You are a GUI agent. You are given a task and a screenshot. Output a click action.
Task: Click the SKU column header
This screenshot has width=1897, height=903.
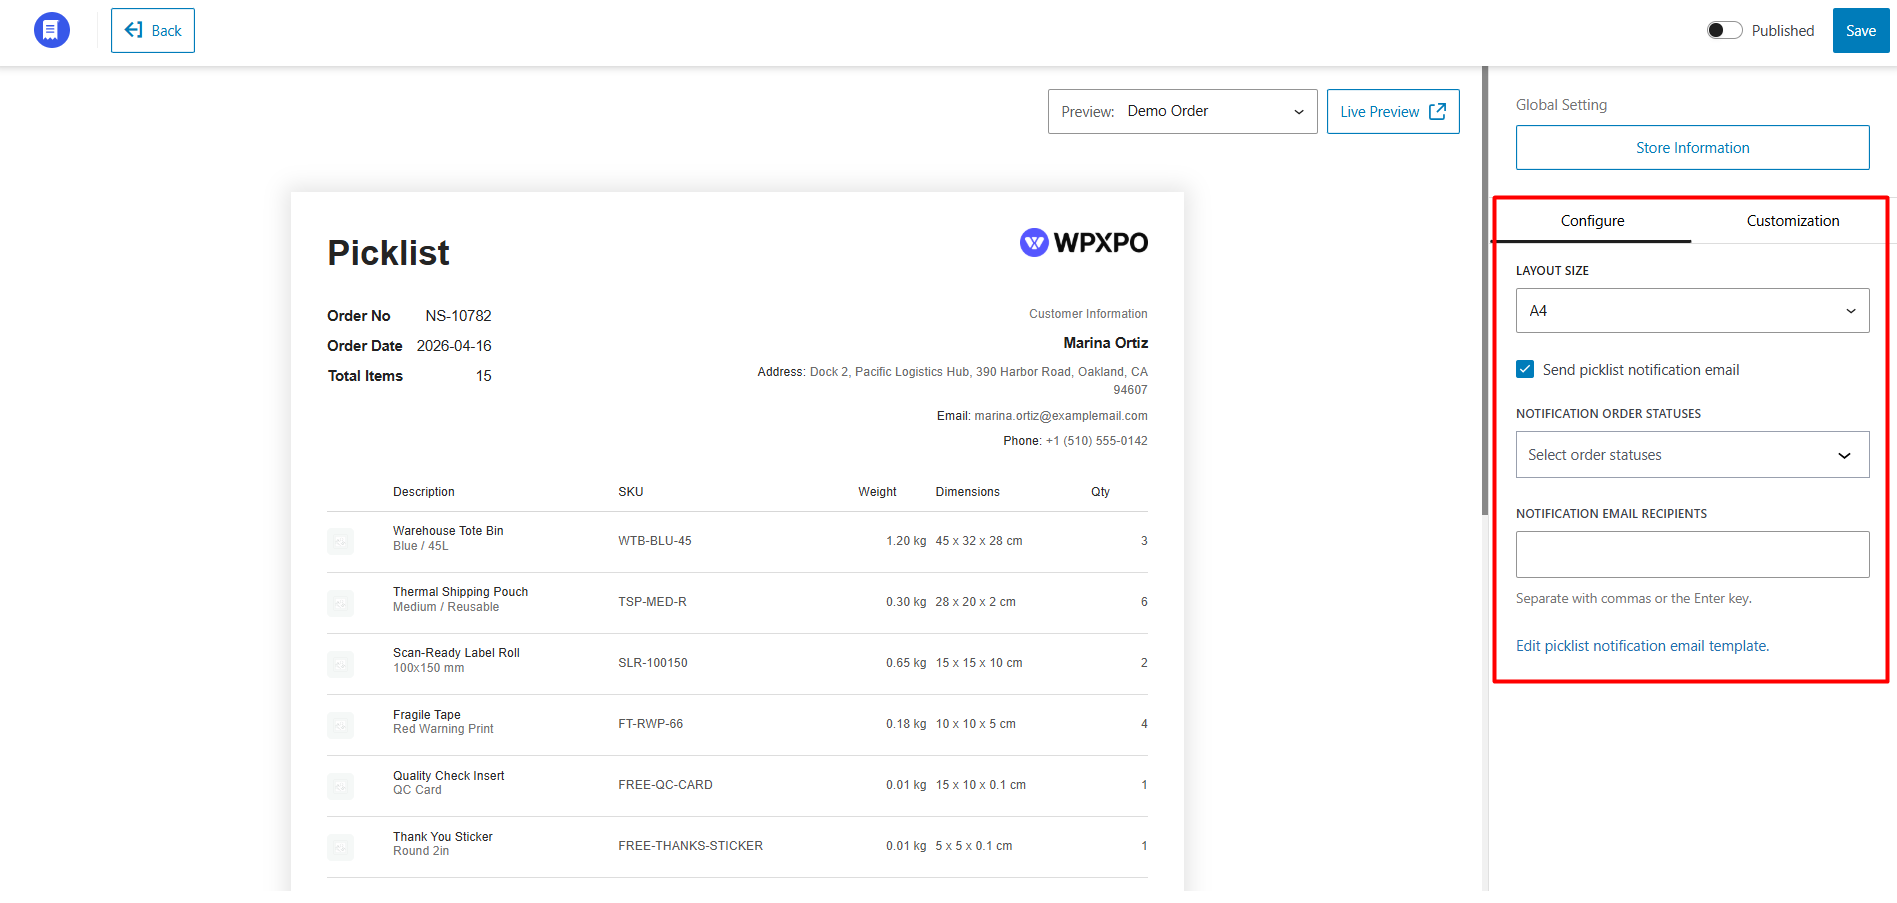coord(631,492)
